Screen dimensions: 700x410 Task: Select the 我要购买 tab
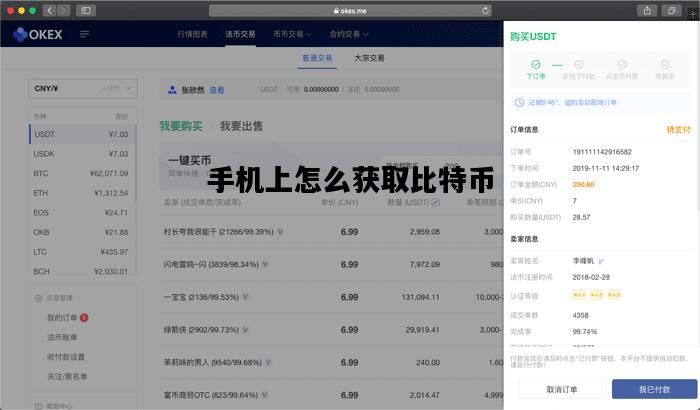tap(181, 126)
